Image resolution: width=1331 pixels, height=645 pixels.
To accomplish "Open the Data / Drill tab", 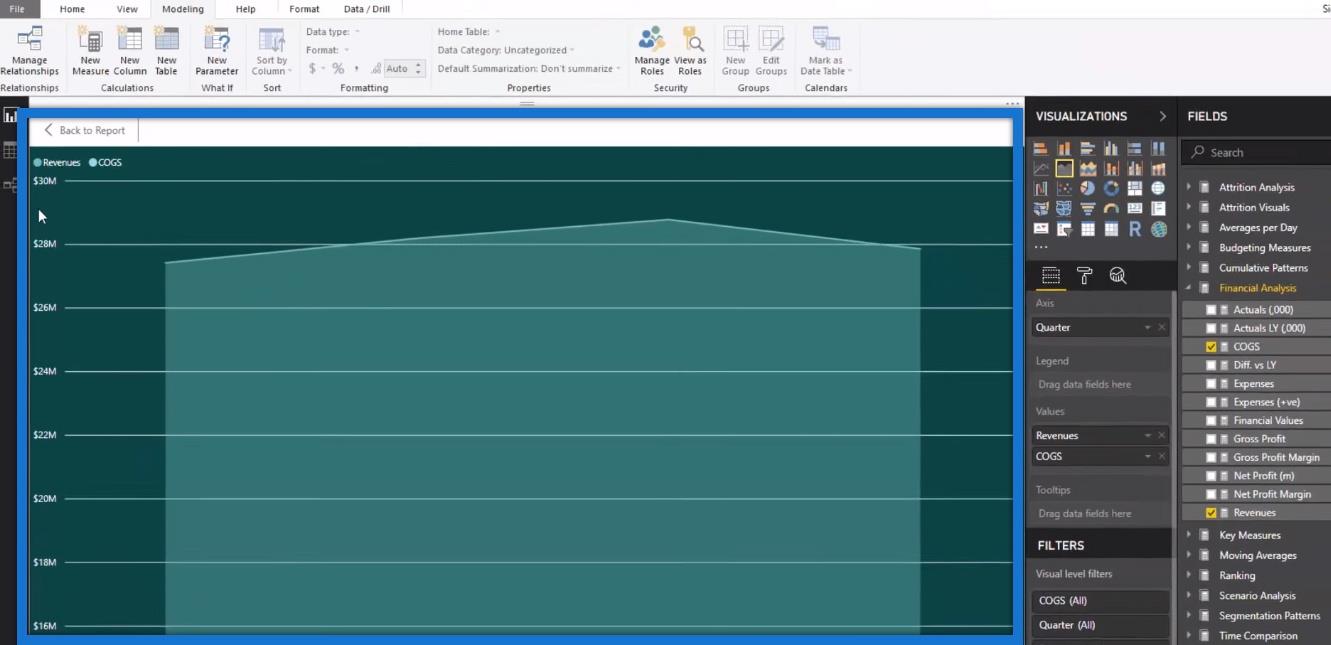I will click(366, 9).
